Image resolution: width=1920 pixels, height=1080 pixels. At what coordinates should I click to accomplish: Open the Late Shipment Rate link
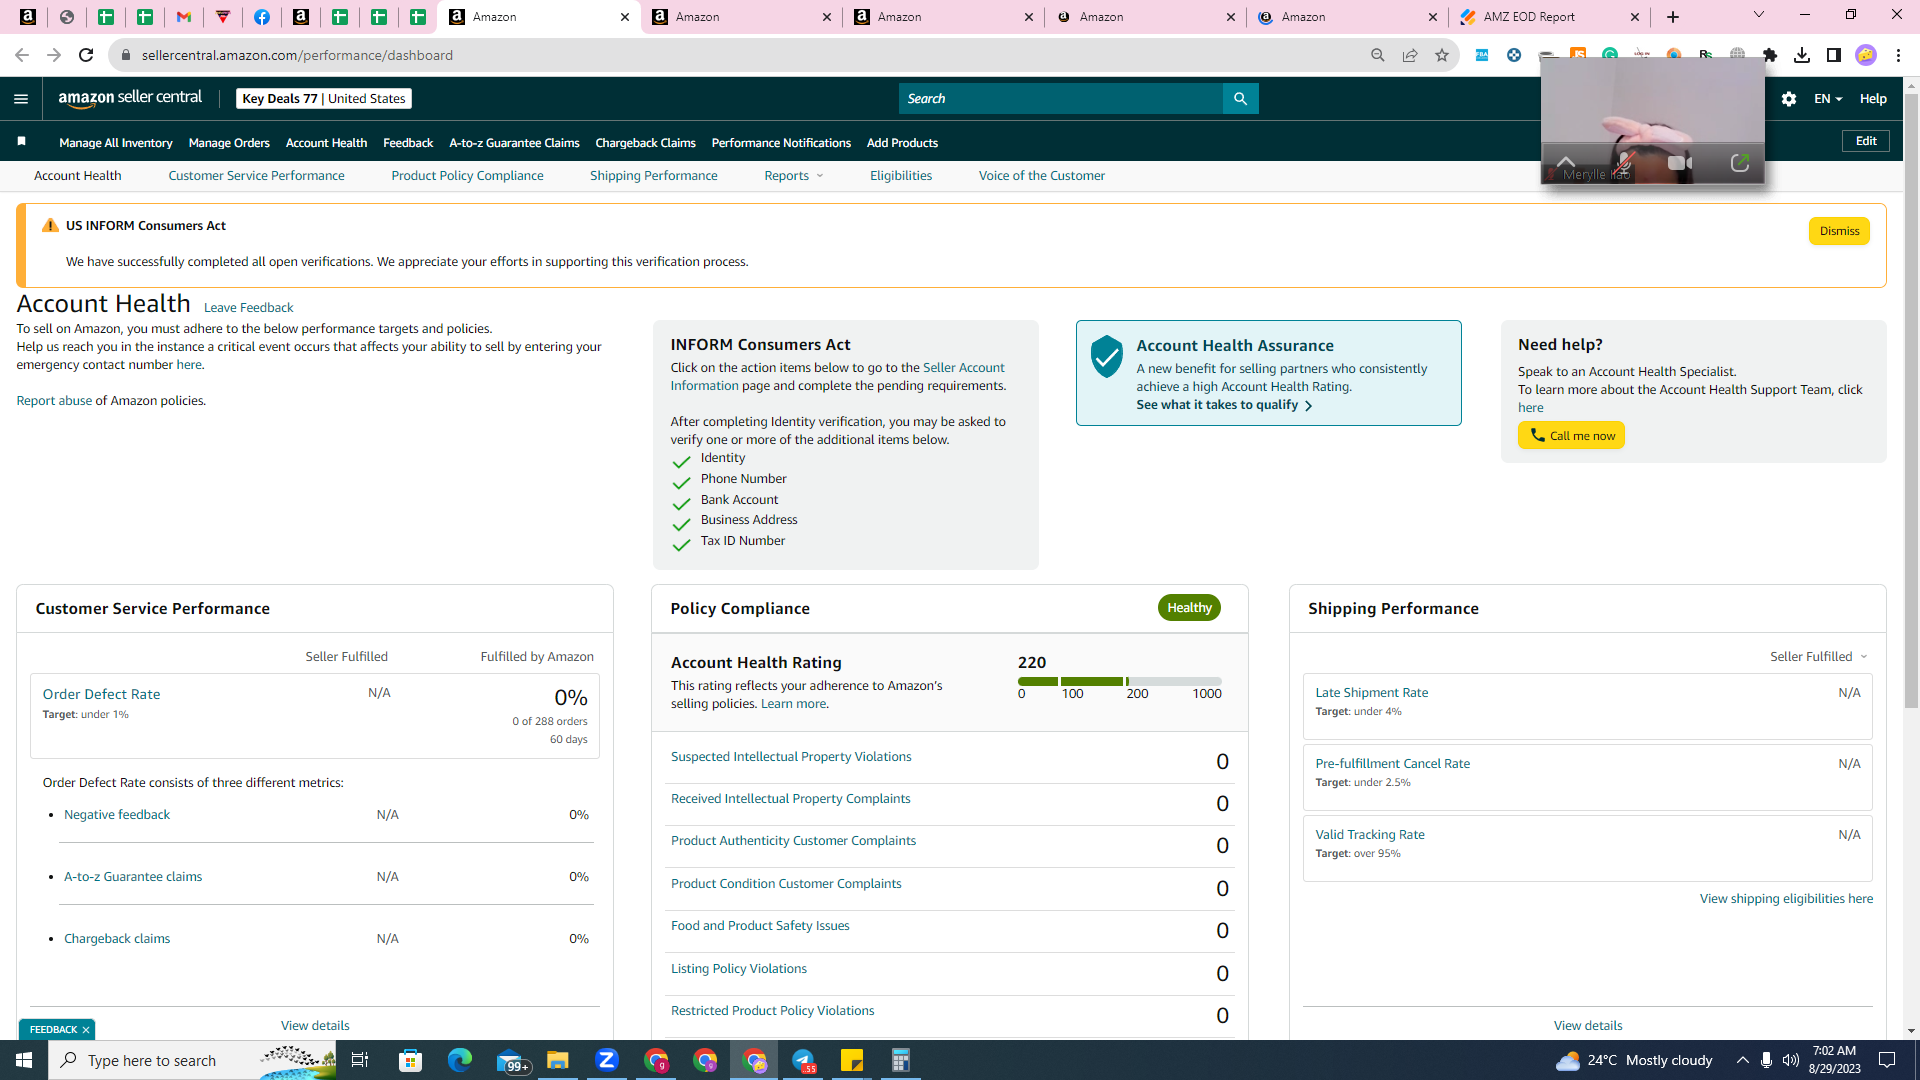pyautogui.click(x=1371, y=693)
